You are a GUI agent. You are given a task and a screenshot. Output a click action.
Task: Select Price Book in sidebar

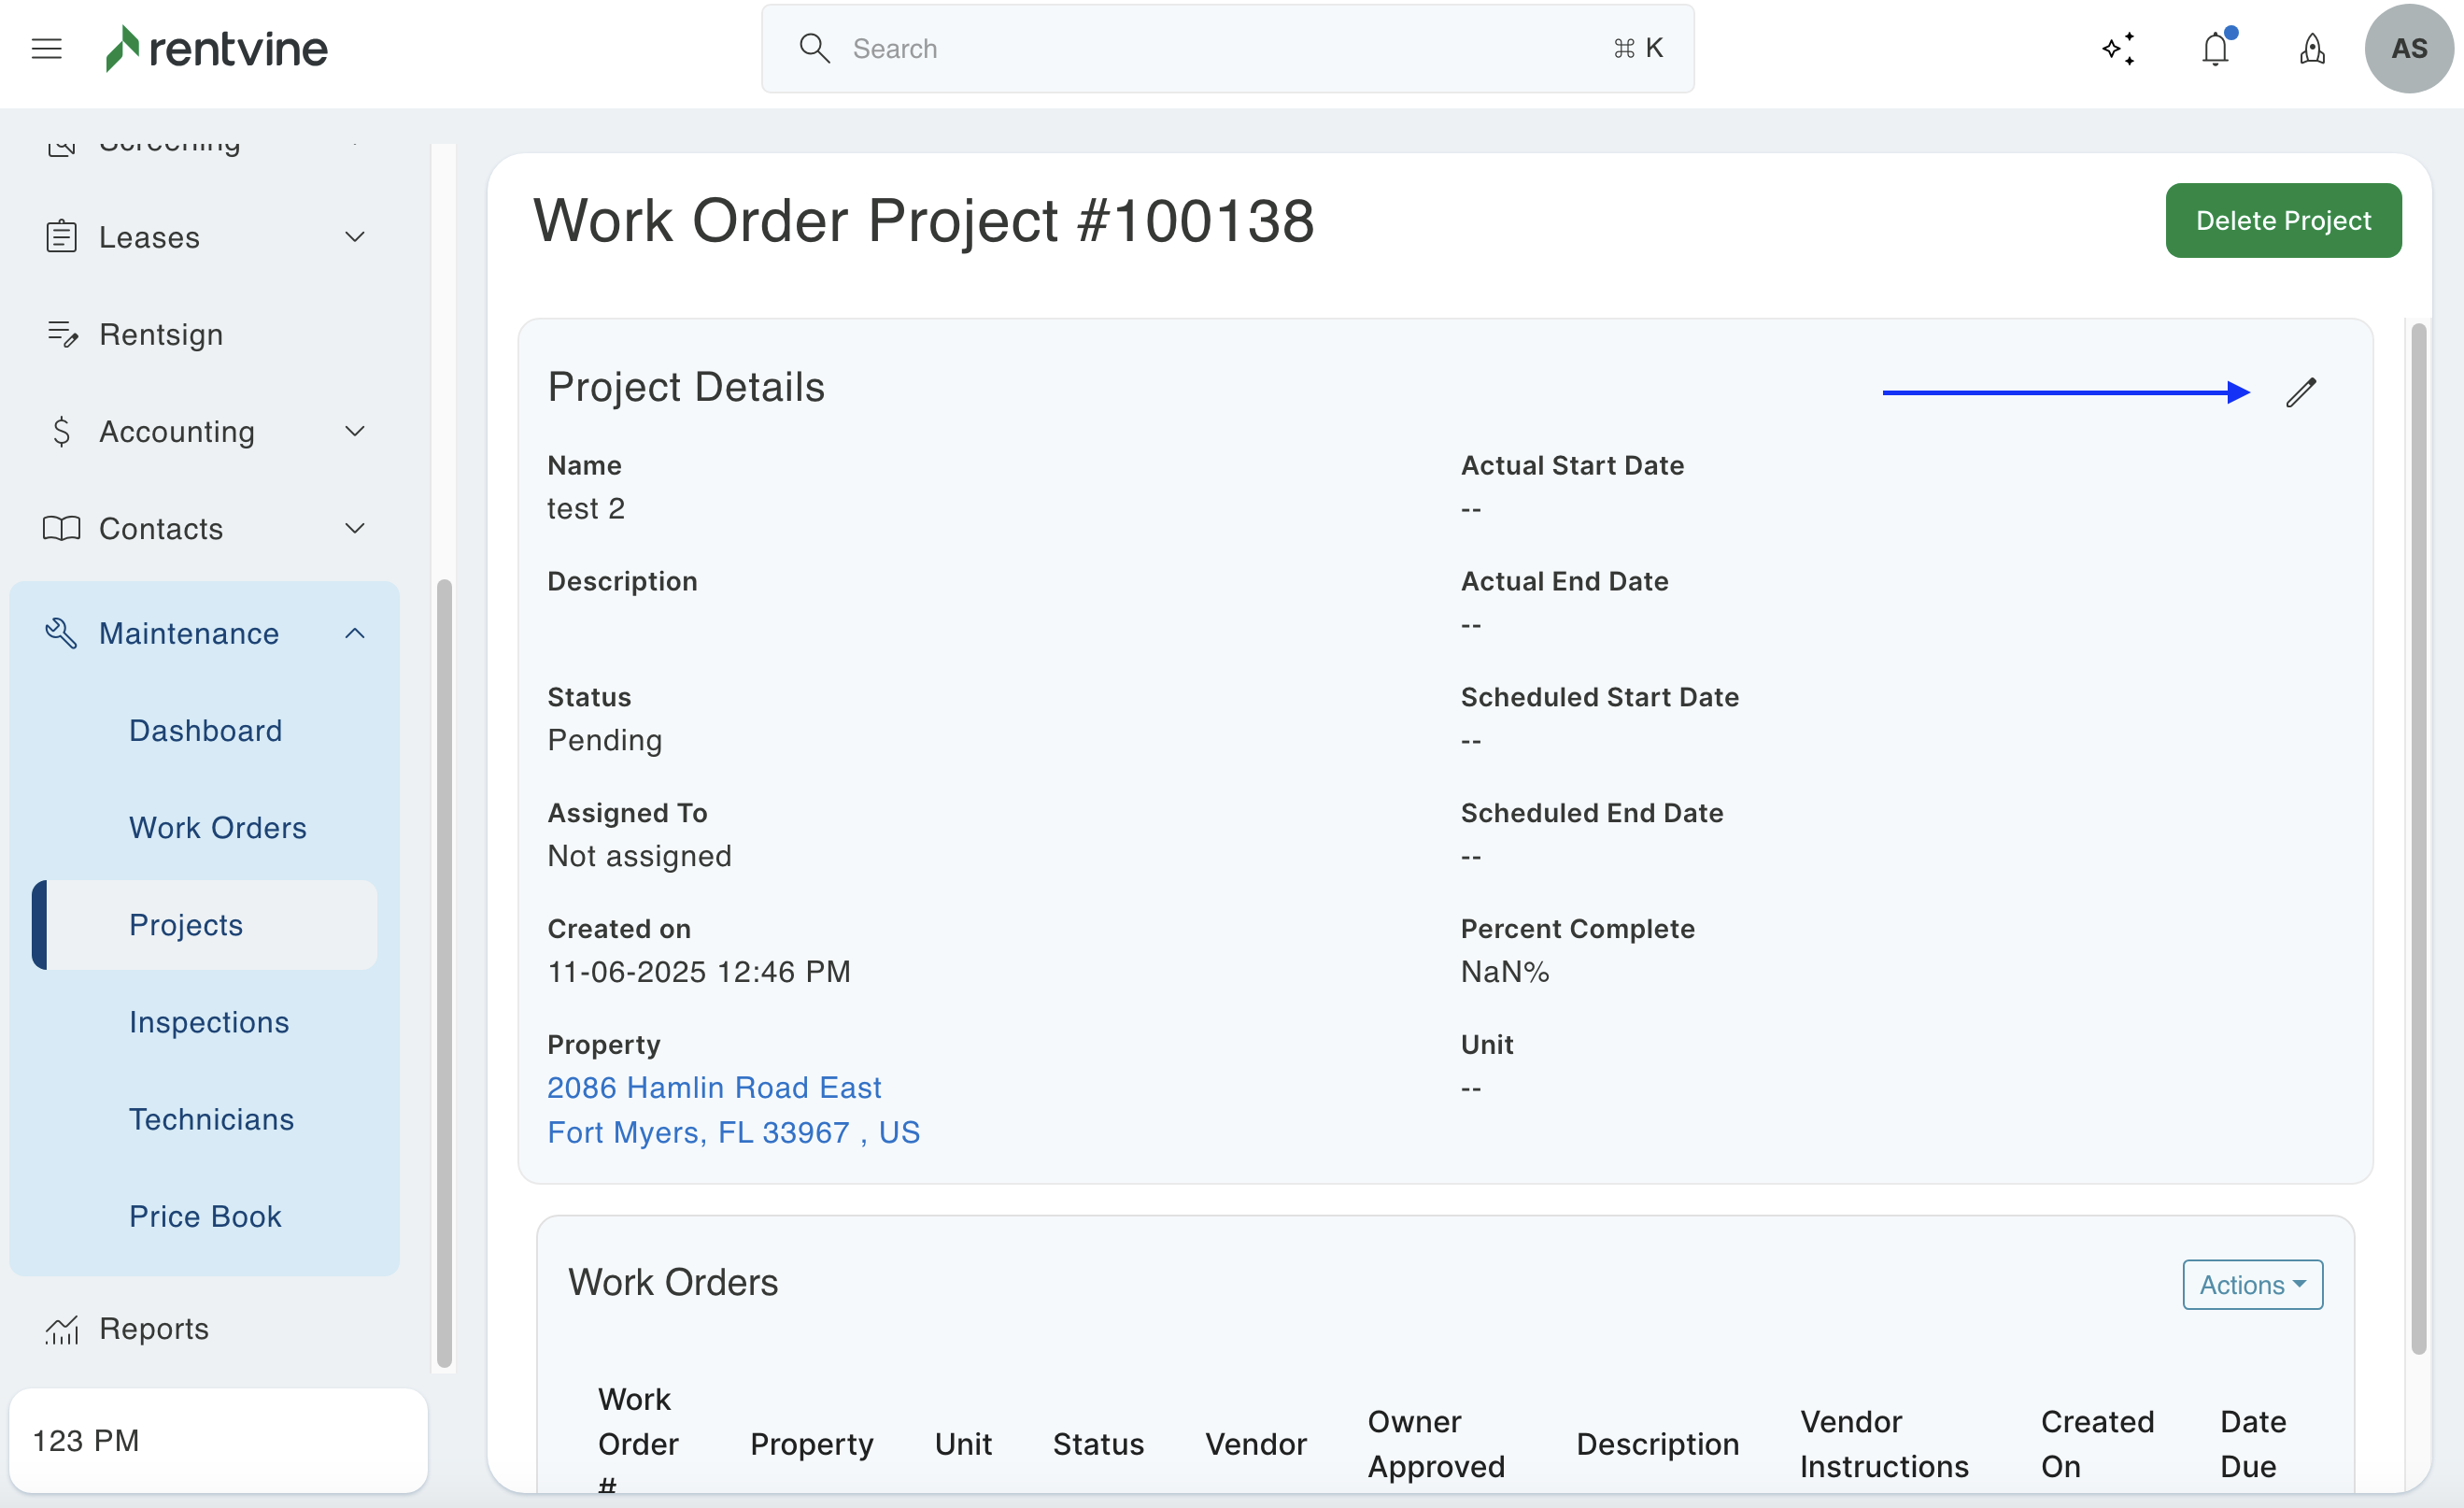205,1216
